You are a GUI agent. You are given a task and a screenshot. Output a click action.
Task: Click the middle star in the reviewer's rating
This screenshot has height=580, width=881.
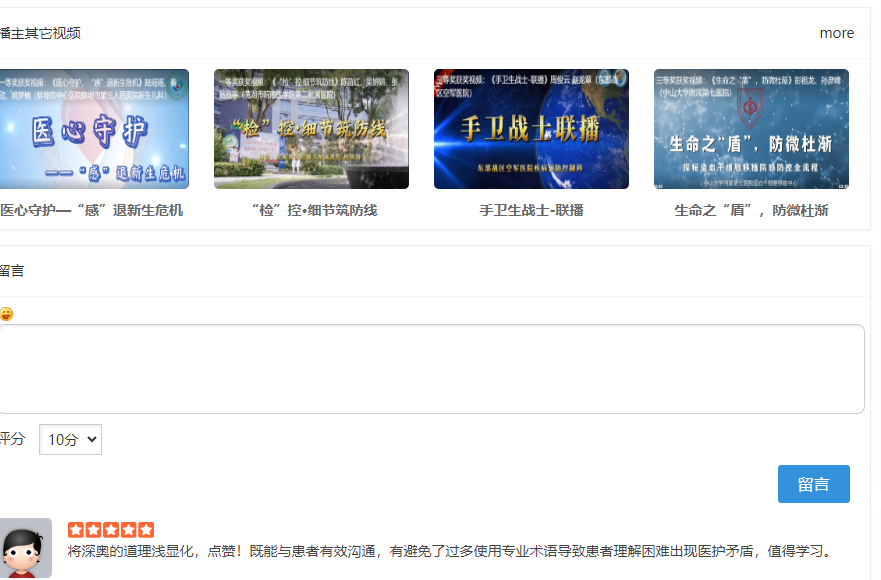click(109, 529)
